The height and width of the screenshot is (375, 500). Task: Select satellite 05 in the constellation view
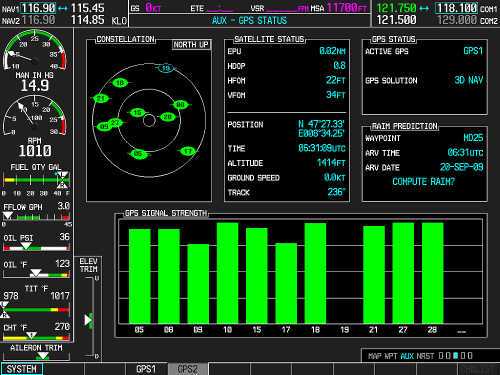[x=138, y=154]
